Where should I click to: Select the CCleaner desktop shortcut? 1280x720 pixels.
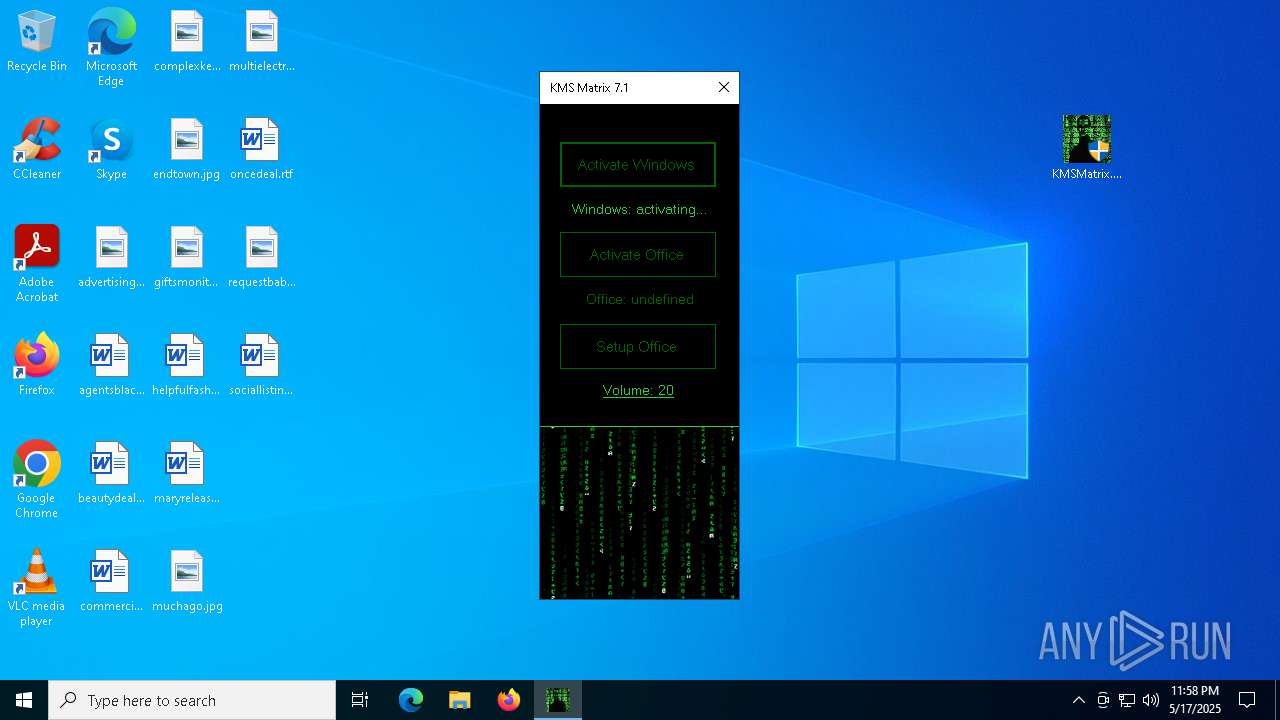coord(37,149)
